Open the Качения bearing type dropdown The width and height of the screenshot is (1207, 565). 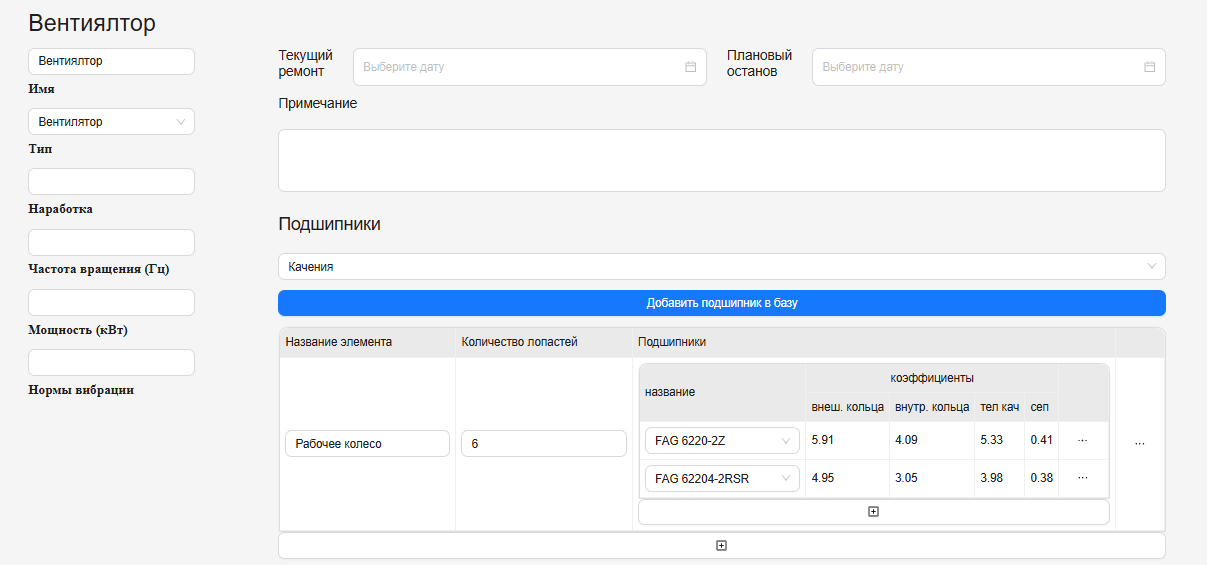tap(721, 267)
